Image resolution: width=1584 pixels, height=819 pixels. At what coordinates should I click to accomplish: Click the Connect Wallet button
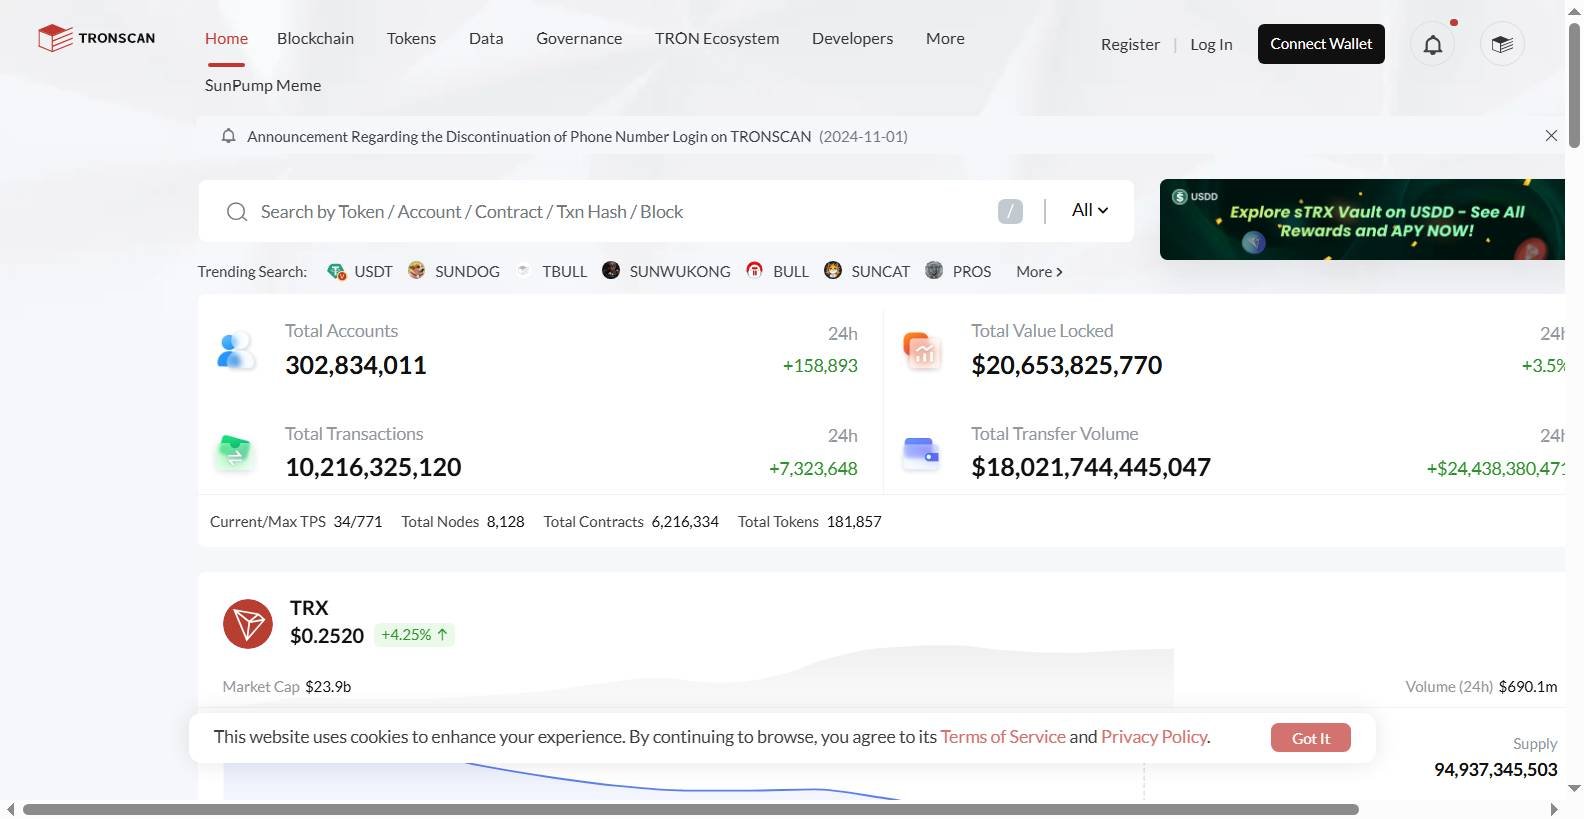(x=1321, y=44)
